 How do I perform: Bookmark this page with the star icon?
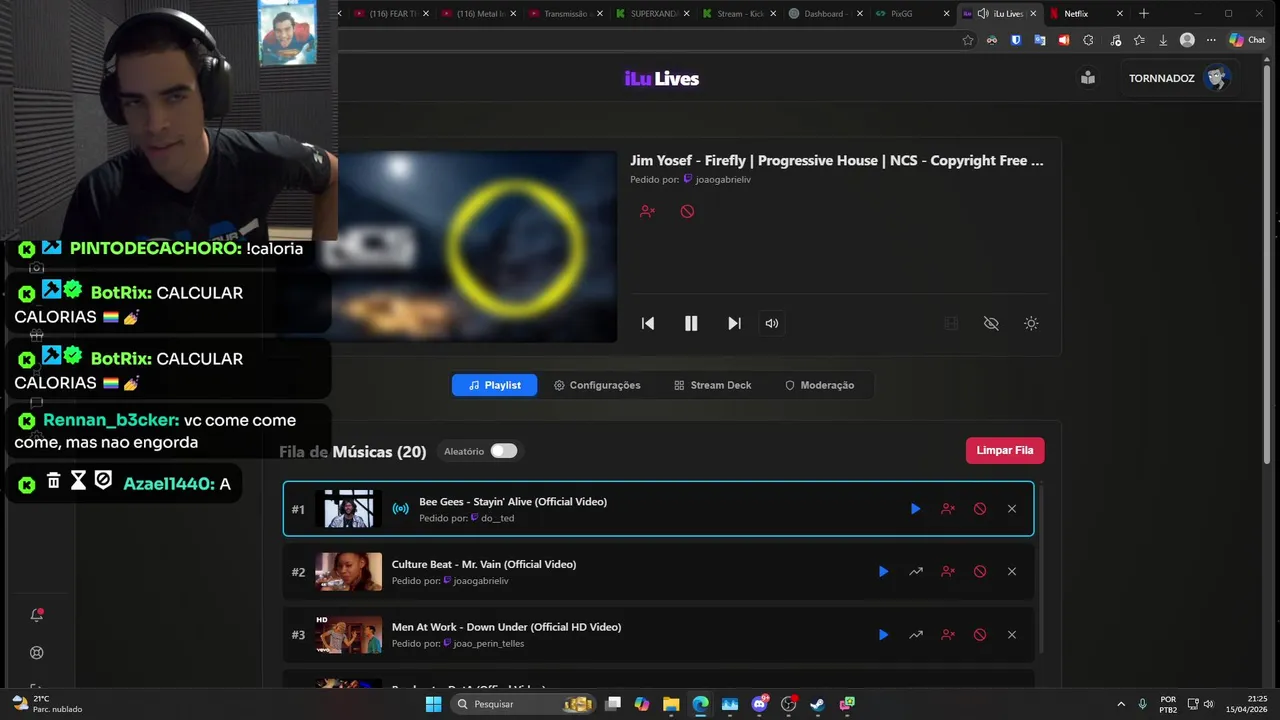pyautogui.click(x=968, y=40)
